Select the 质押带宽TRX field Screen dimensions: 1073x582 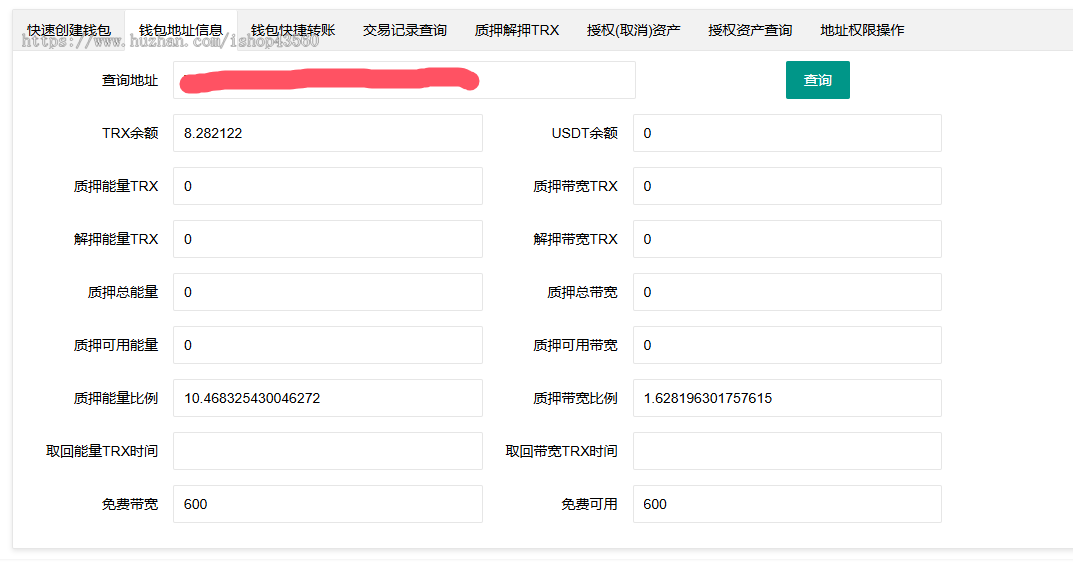point(787,186)
